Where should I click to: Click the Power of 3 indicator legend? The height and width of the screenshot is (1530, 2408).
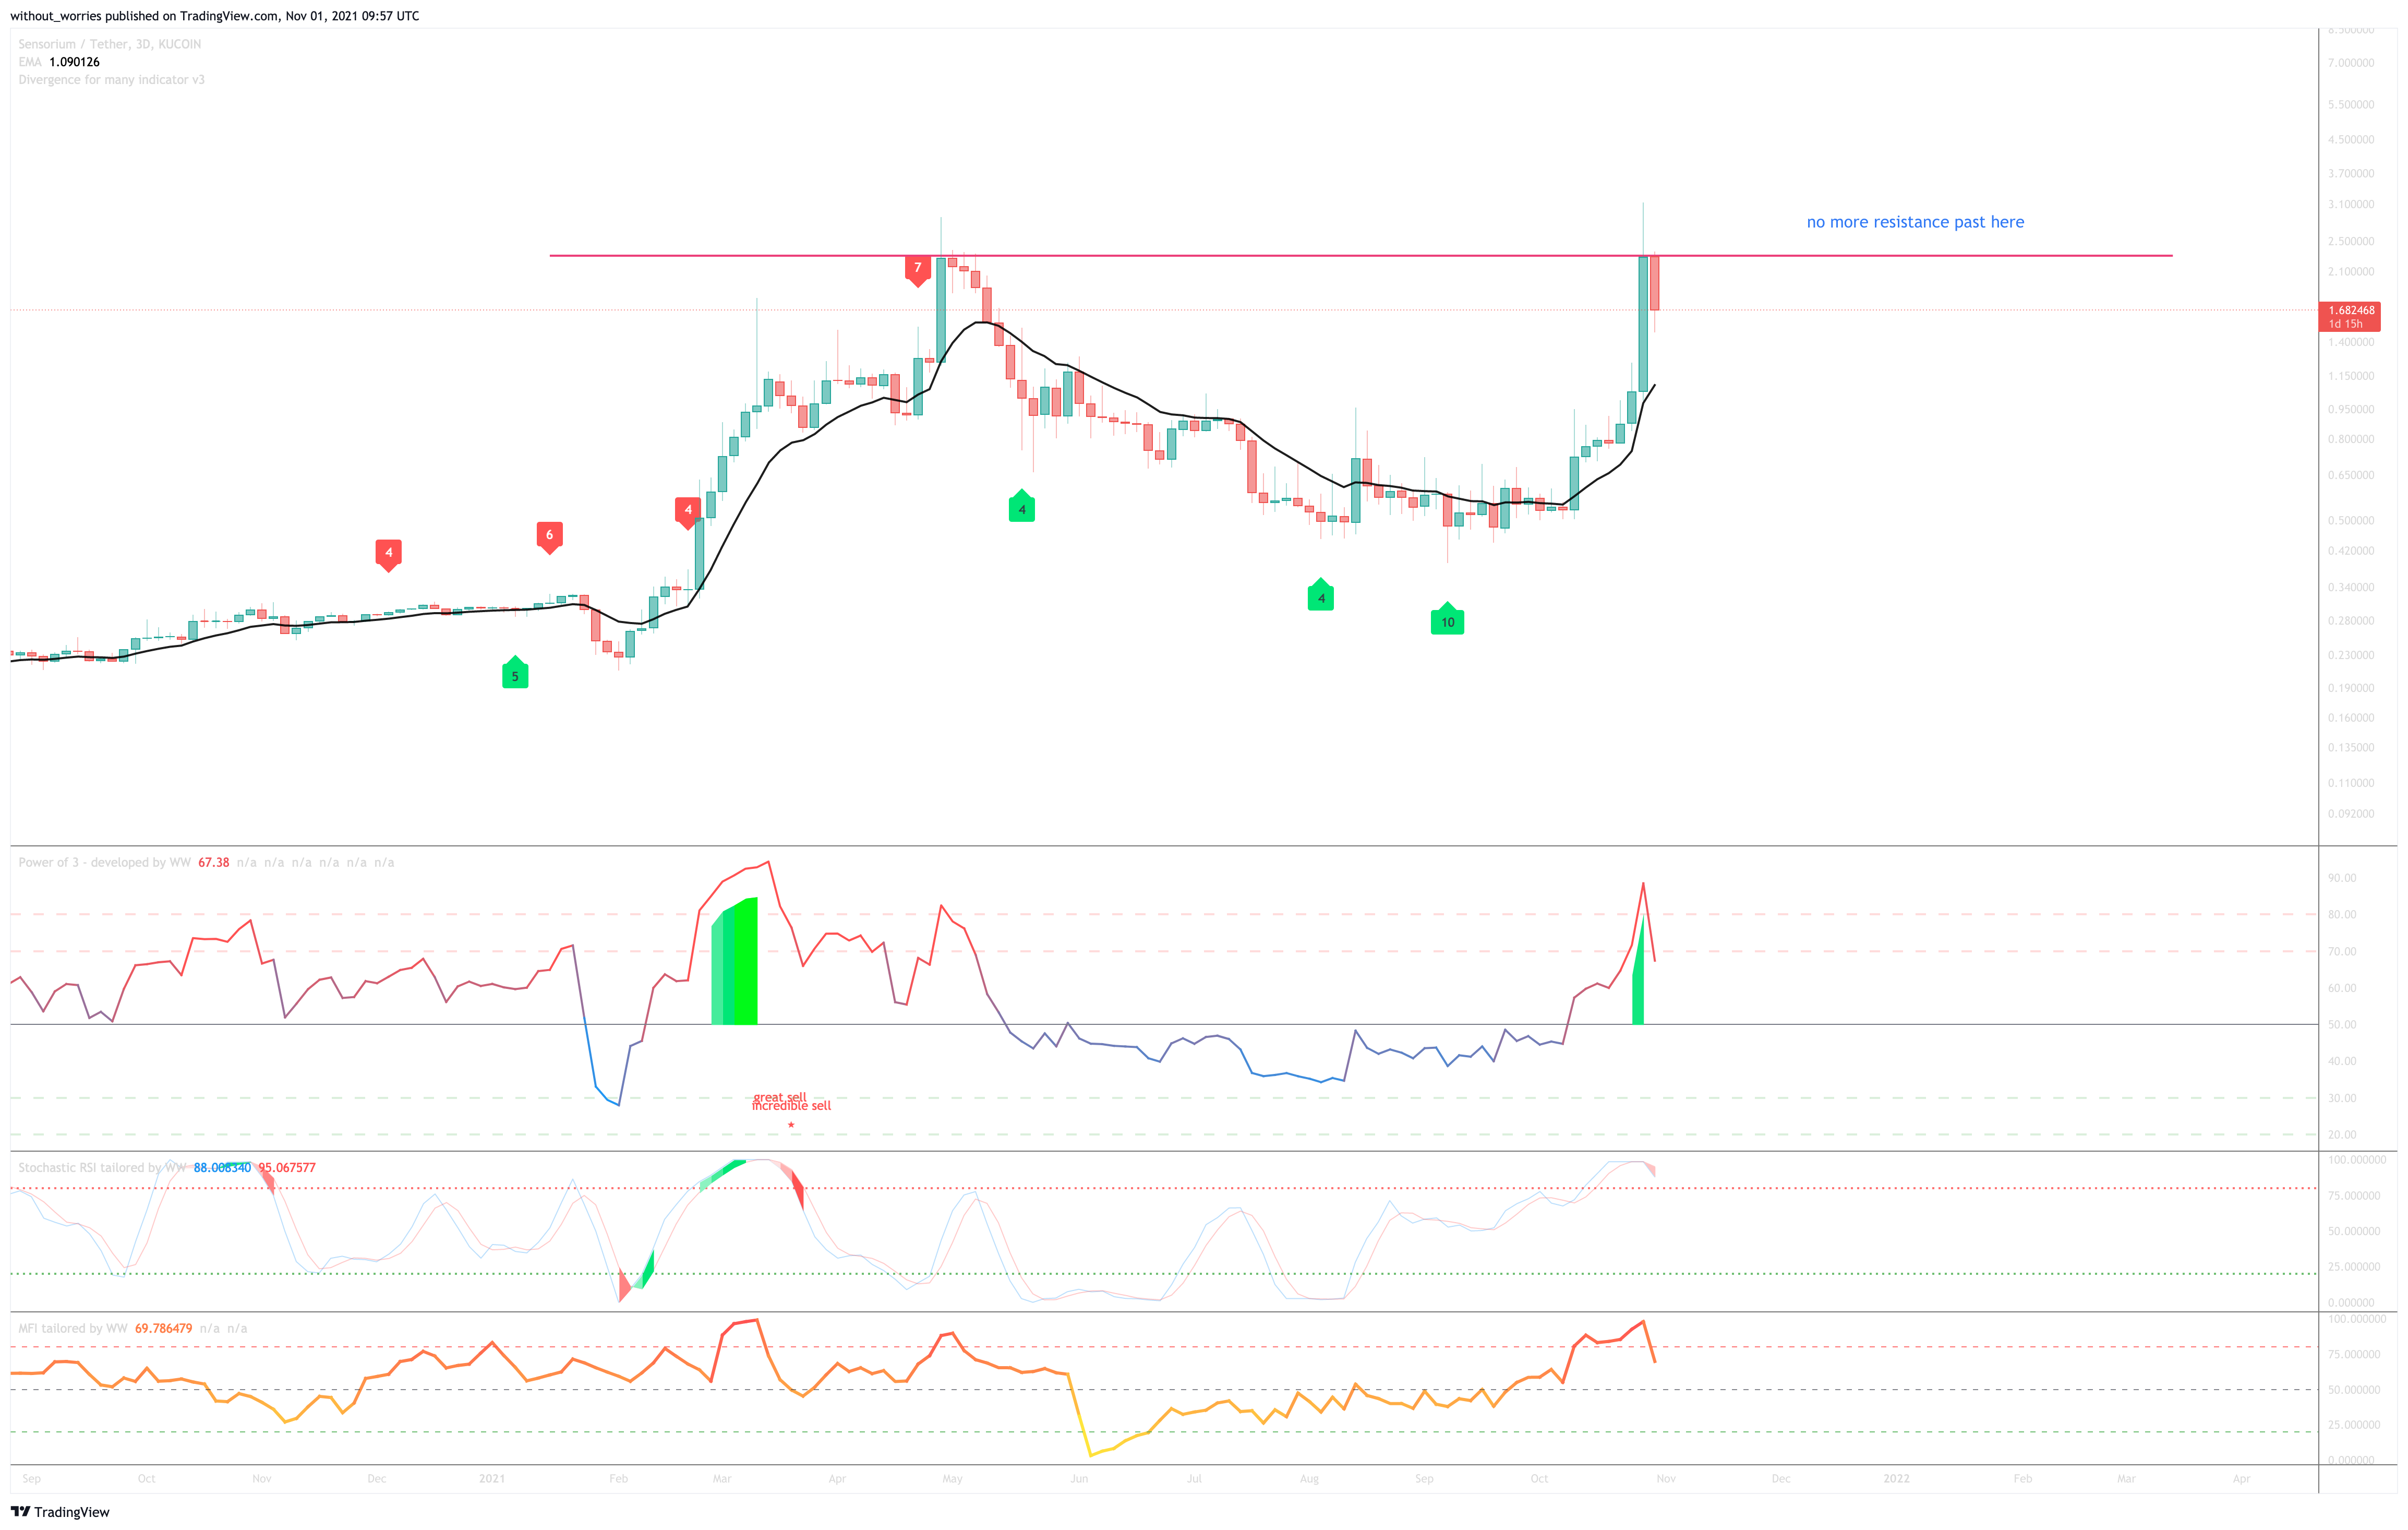pyautogui.click(x=104, y=862)
